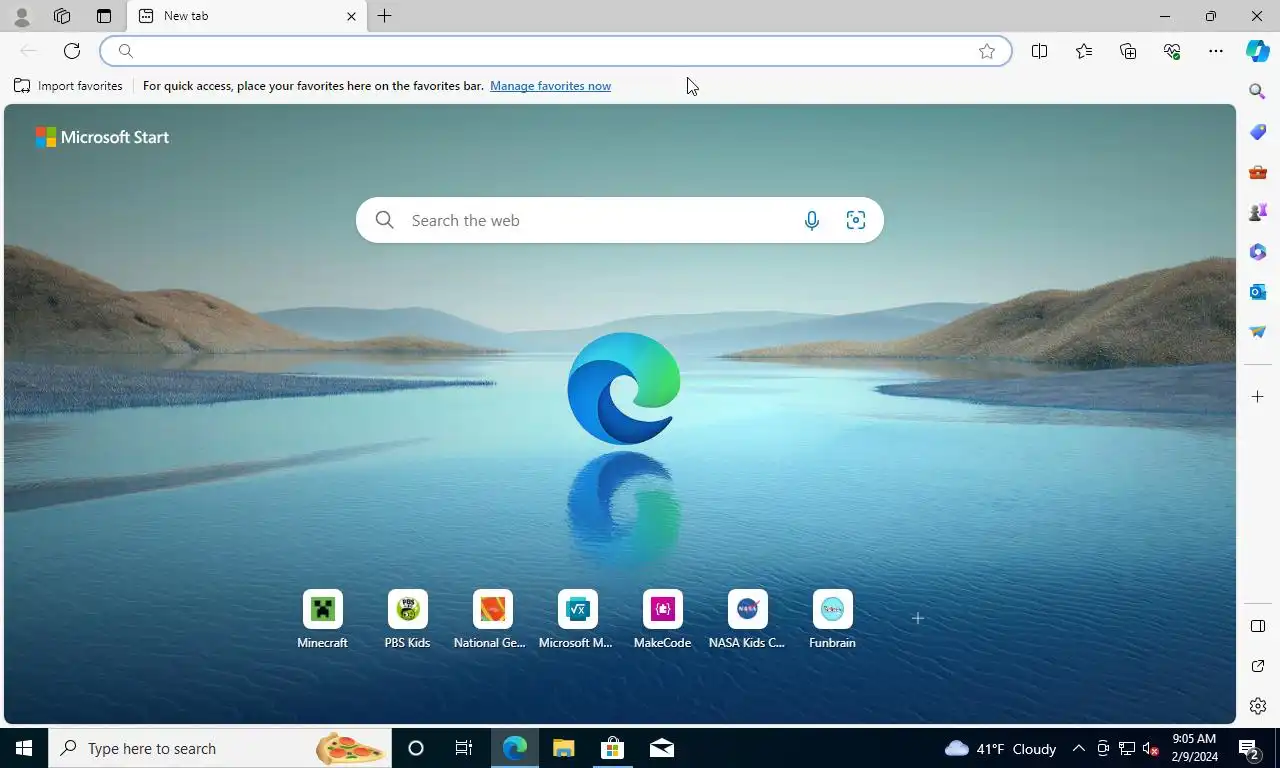Open the PBS Kids quick link

[407, 620]
